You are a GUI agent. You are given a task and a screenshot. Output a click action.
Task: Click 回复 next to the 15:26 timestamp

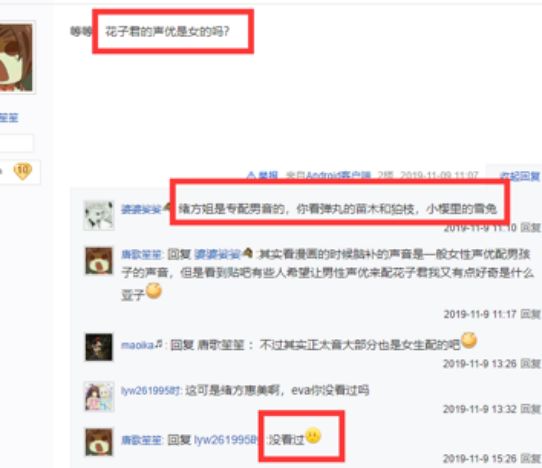point(531,458)
